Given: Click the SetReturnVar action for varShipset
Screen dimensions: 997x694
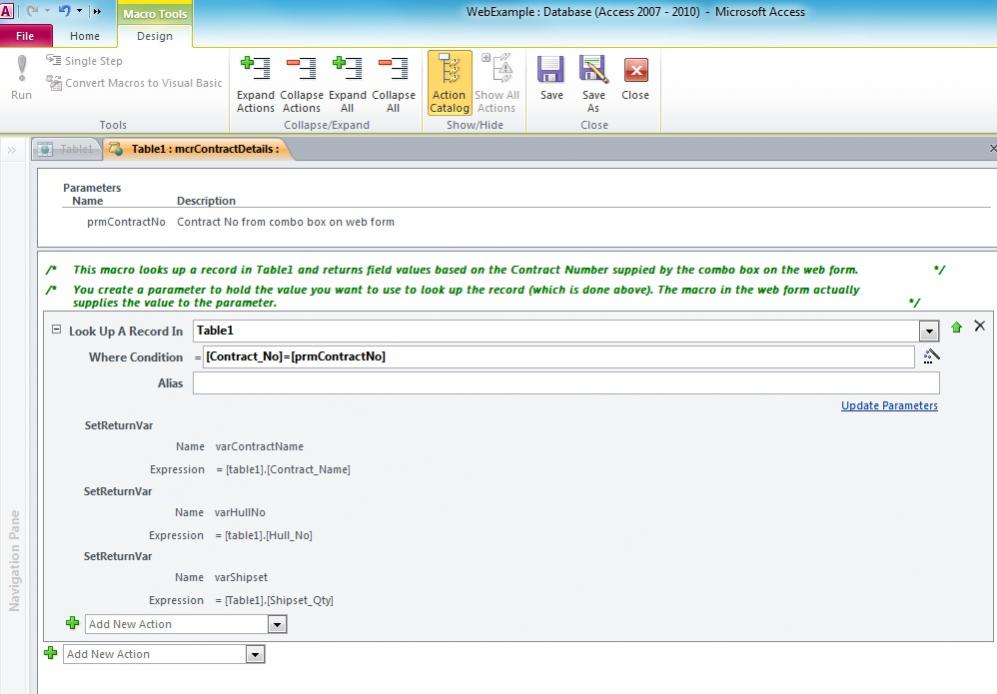Looking at the screenshot, I should [118, 557].
